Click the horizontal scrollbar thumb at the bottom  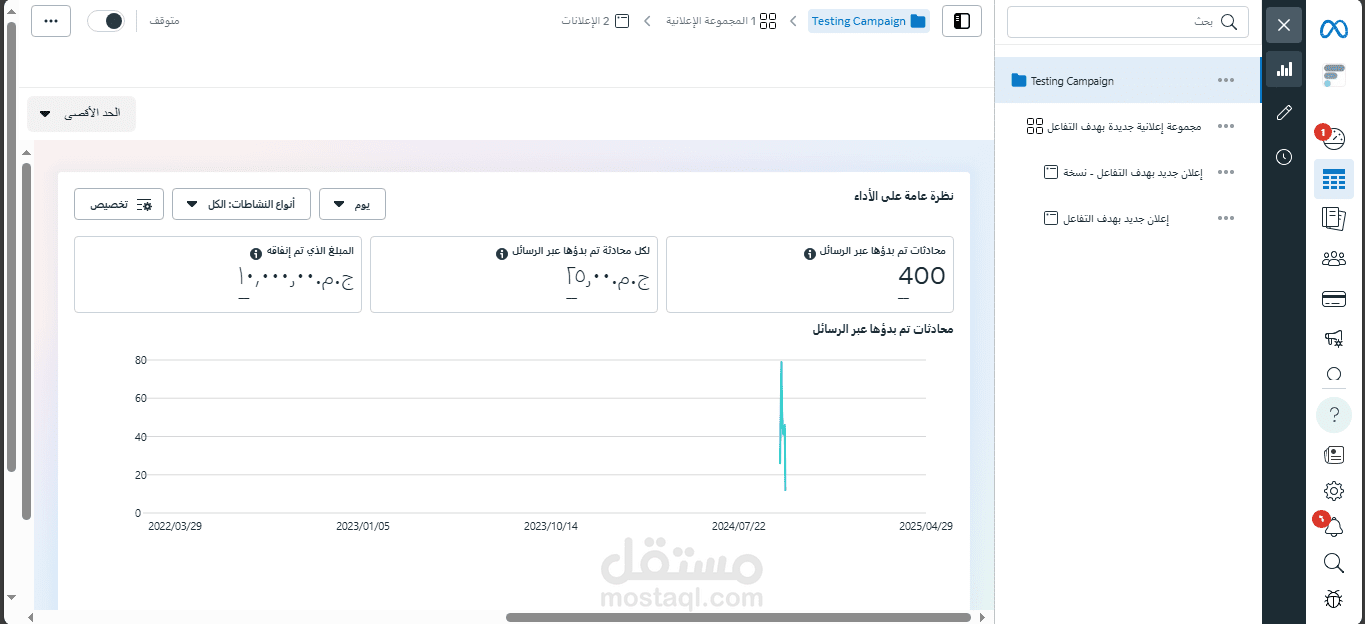pos(738,618)
